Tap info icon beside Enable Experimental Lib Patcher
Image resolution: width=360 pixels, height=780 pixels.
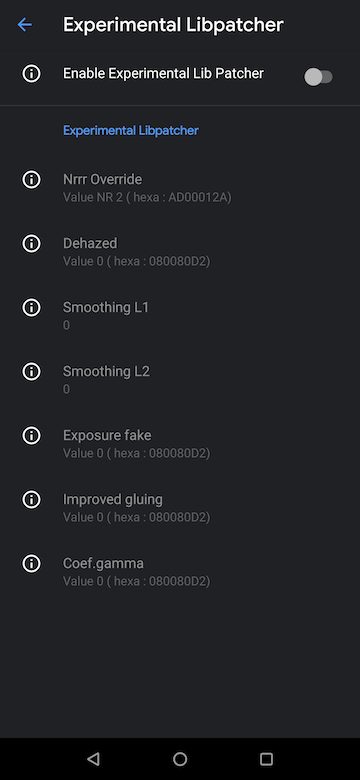pos(31,74)
